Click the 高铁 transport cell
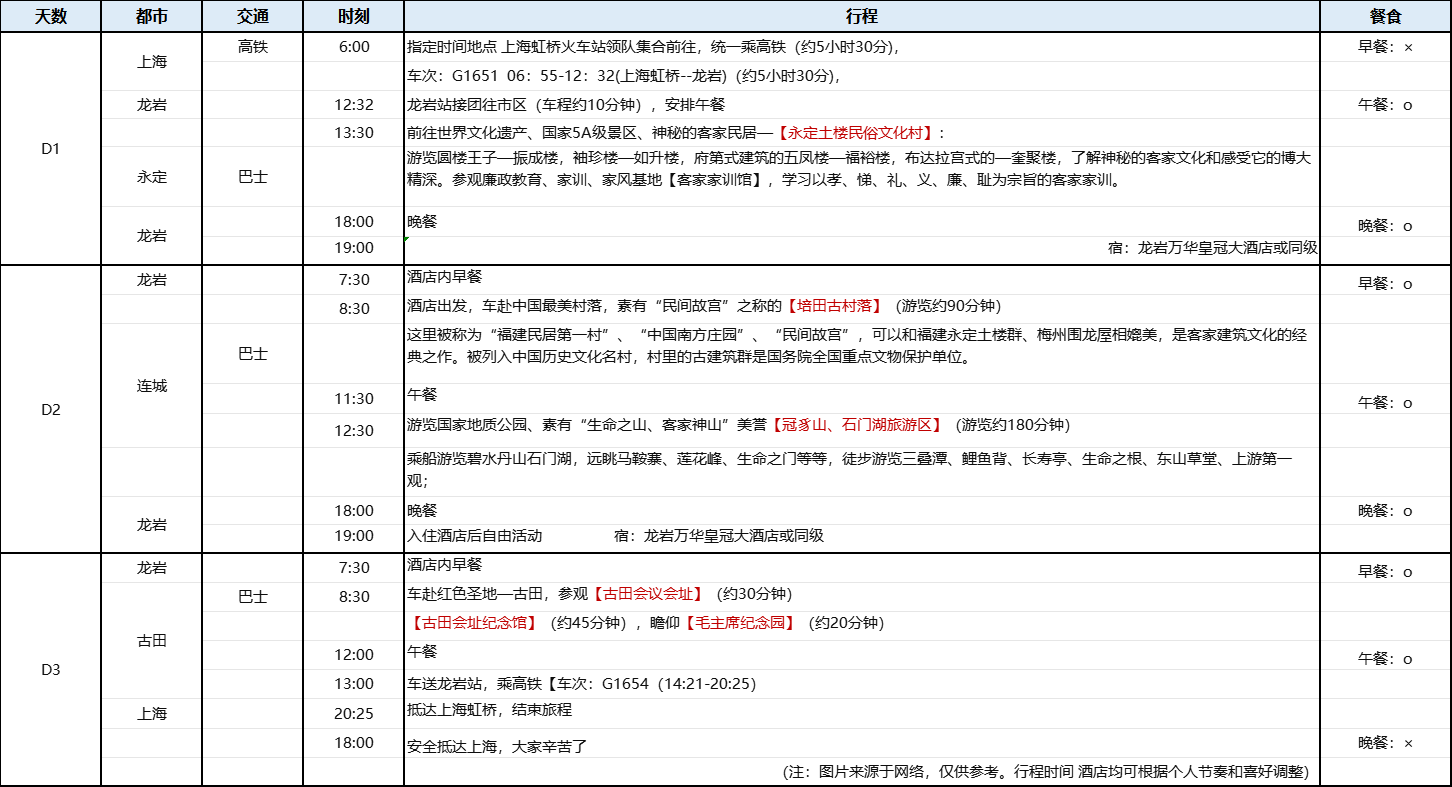Viewport: 1452px width, 787px height. 253,47
